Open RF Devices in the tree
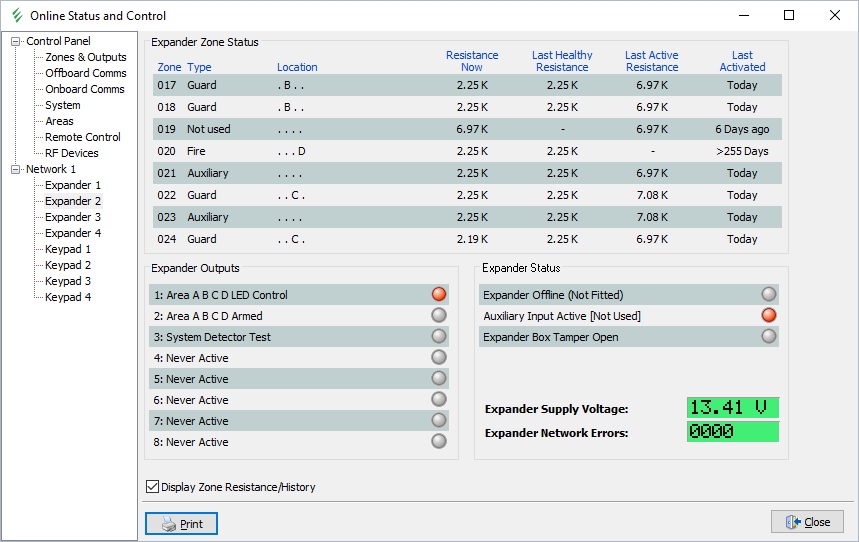Screen dimensions: 859x542 click(x=71, y=153)
